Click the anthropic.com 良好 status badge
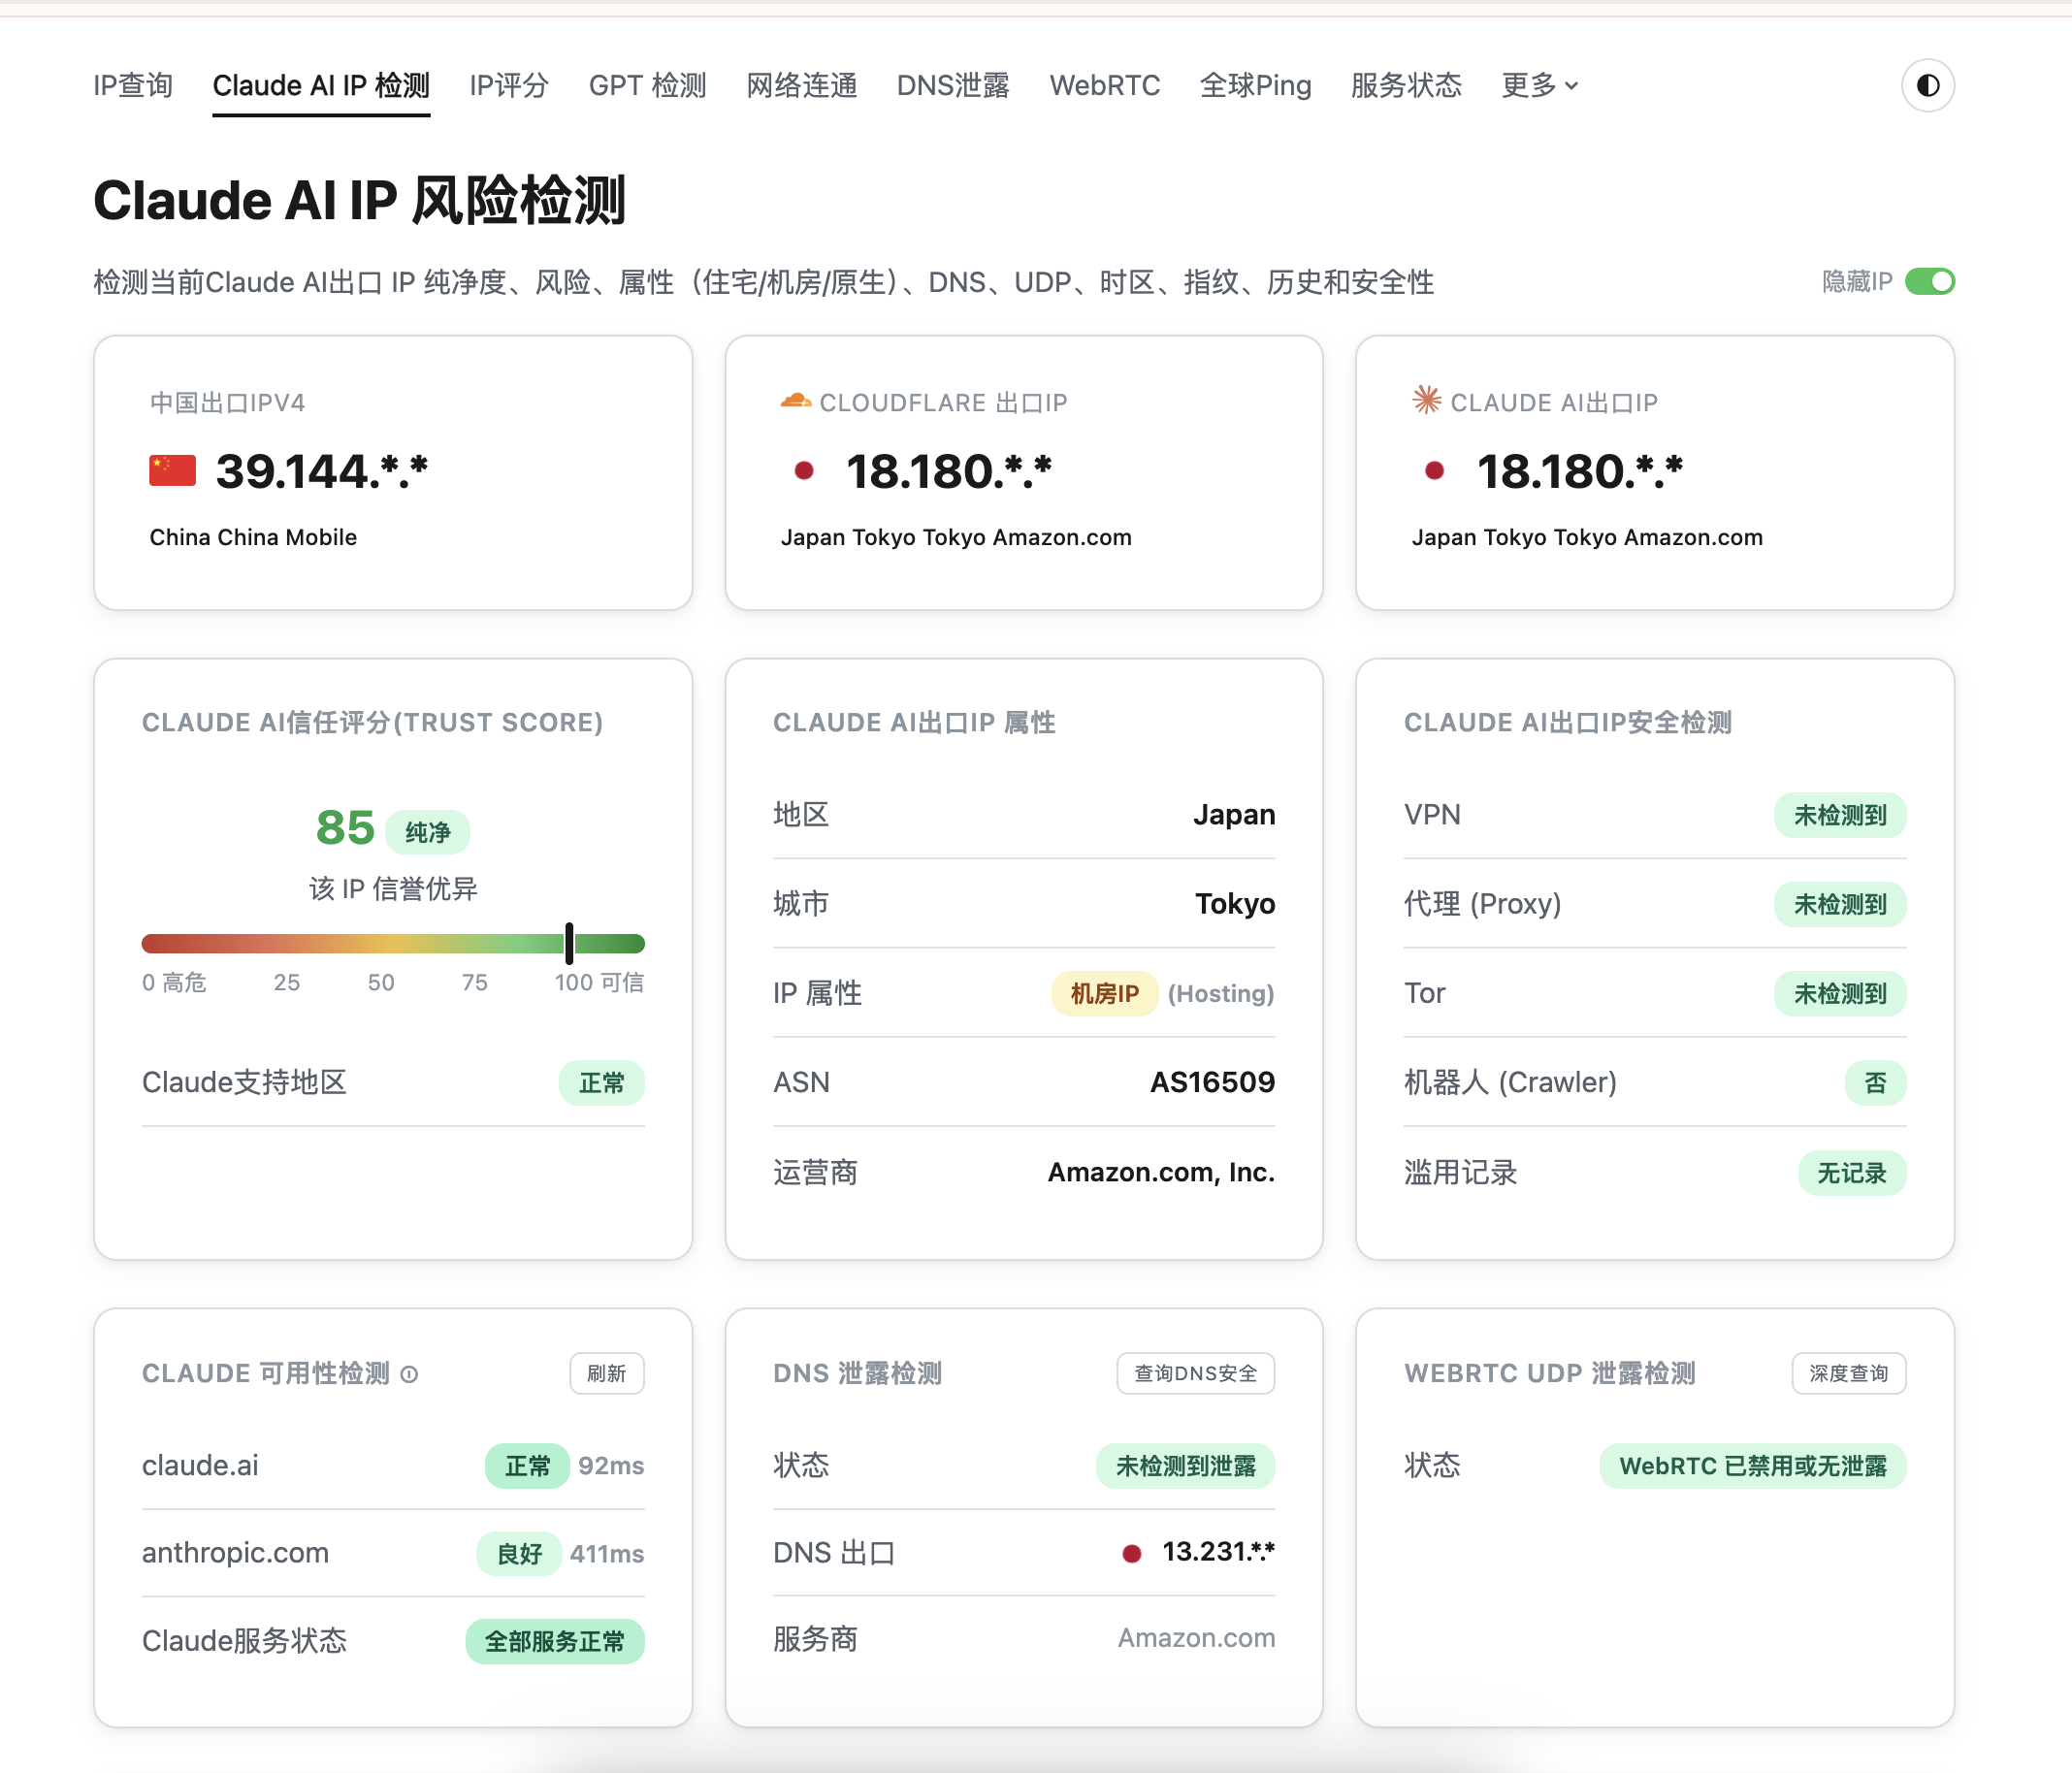 point(519,1554)
